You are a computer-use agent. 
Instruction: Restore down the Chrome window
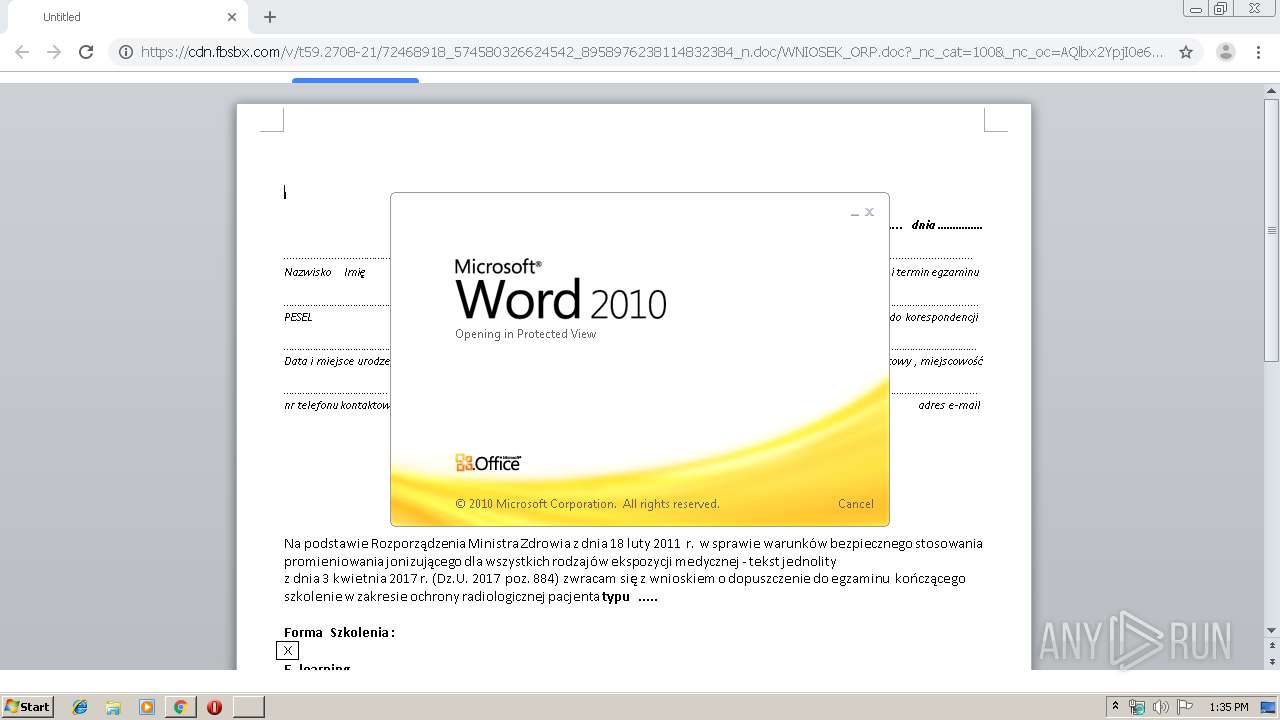pyautogui.click(x=1221, y=8)
